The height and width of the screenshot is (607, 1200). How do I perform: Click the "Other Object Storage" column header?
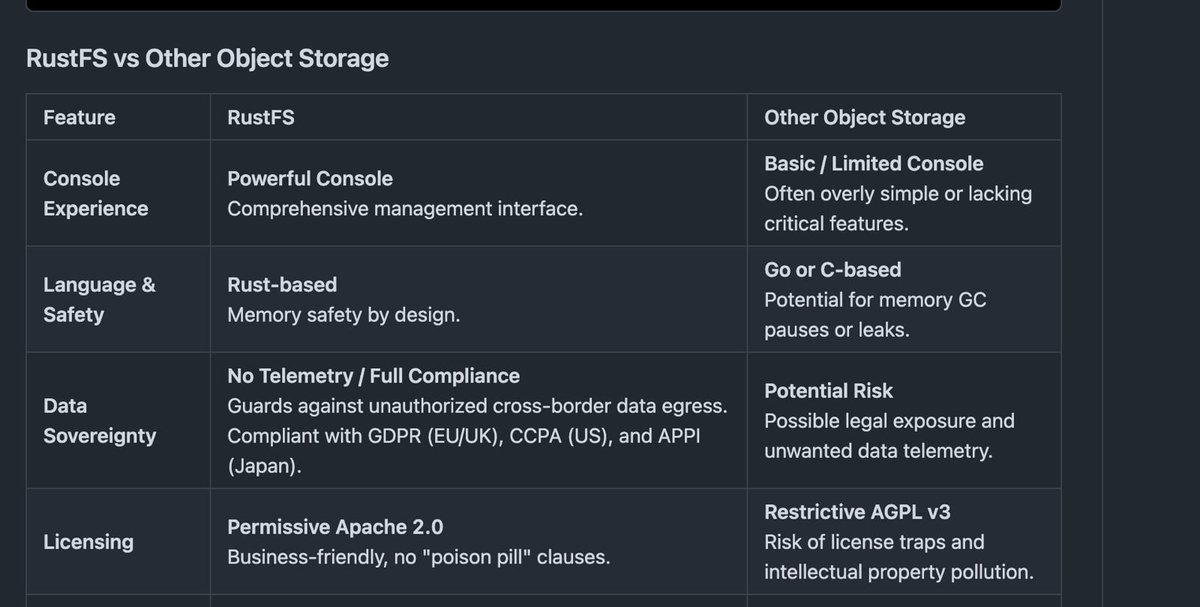click(864, 117)
